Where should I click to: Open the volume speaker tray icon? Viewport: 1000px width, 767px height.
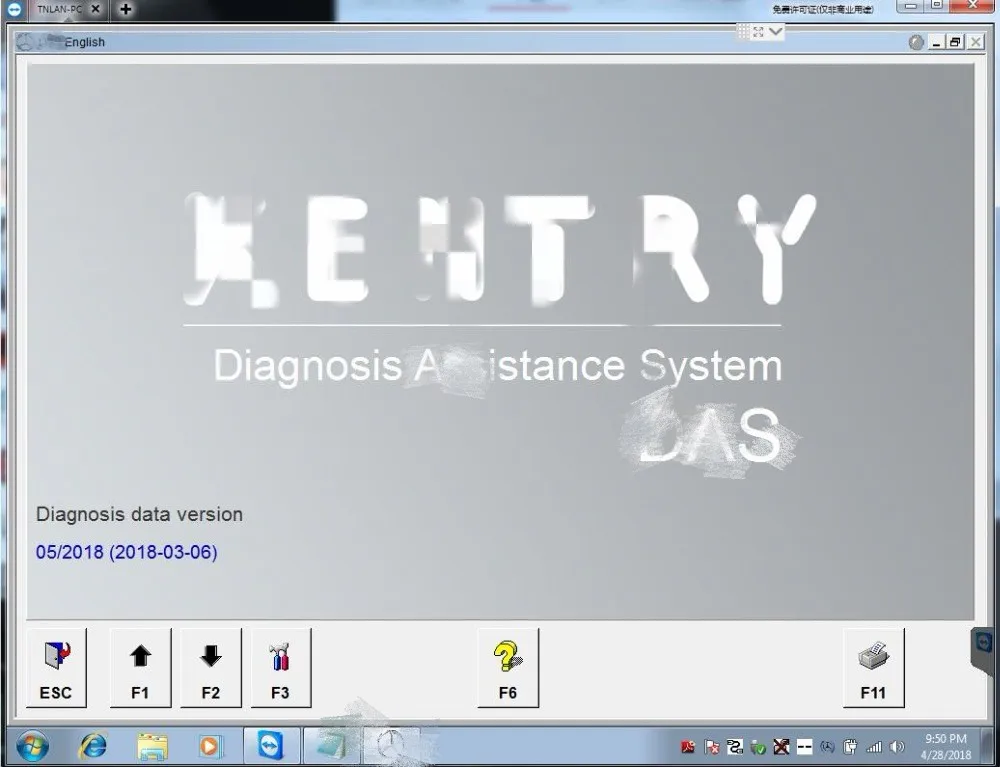pyautogui.click(x=897, y=747)
